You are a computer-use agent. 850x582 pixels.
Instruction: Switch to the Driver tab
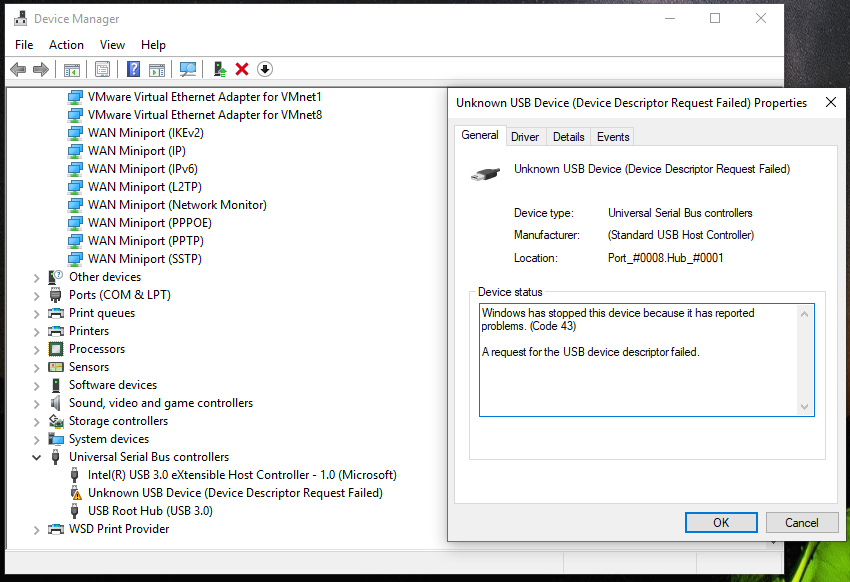(x=525, y=137)
